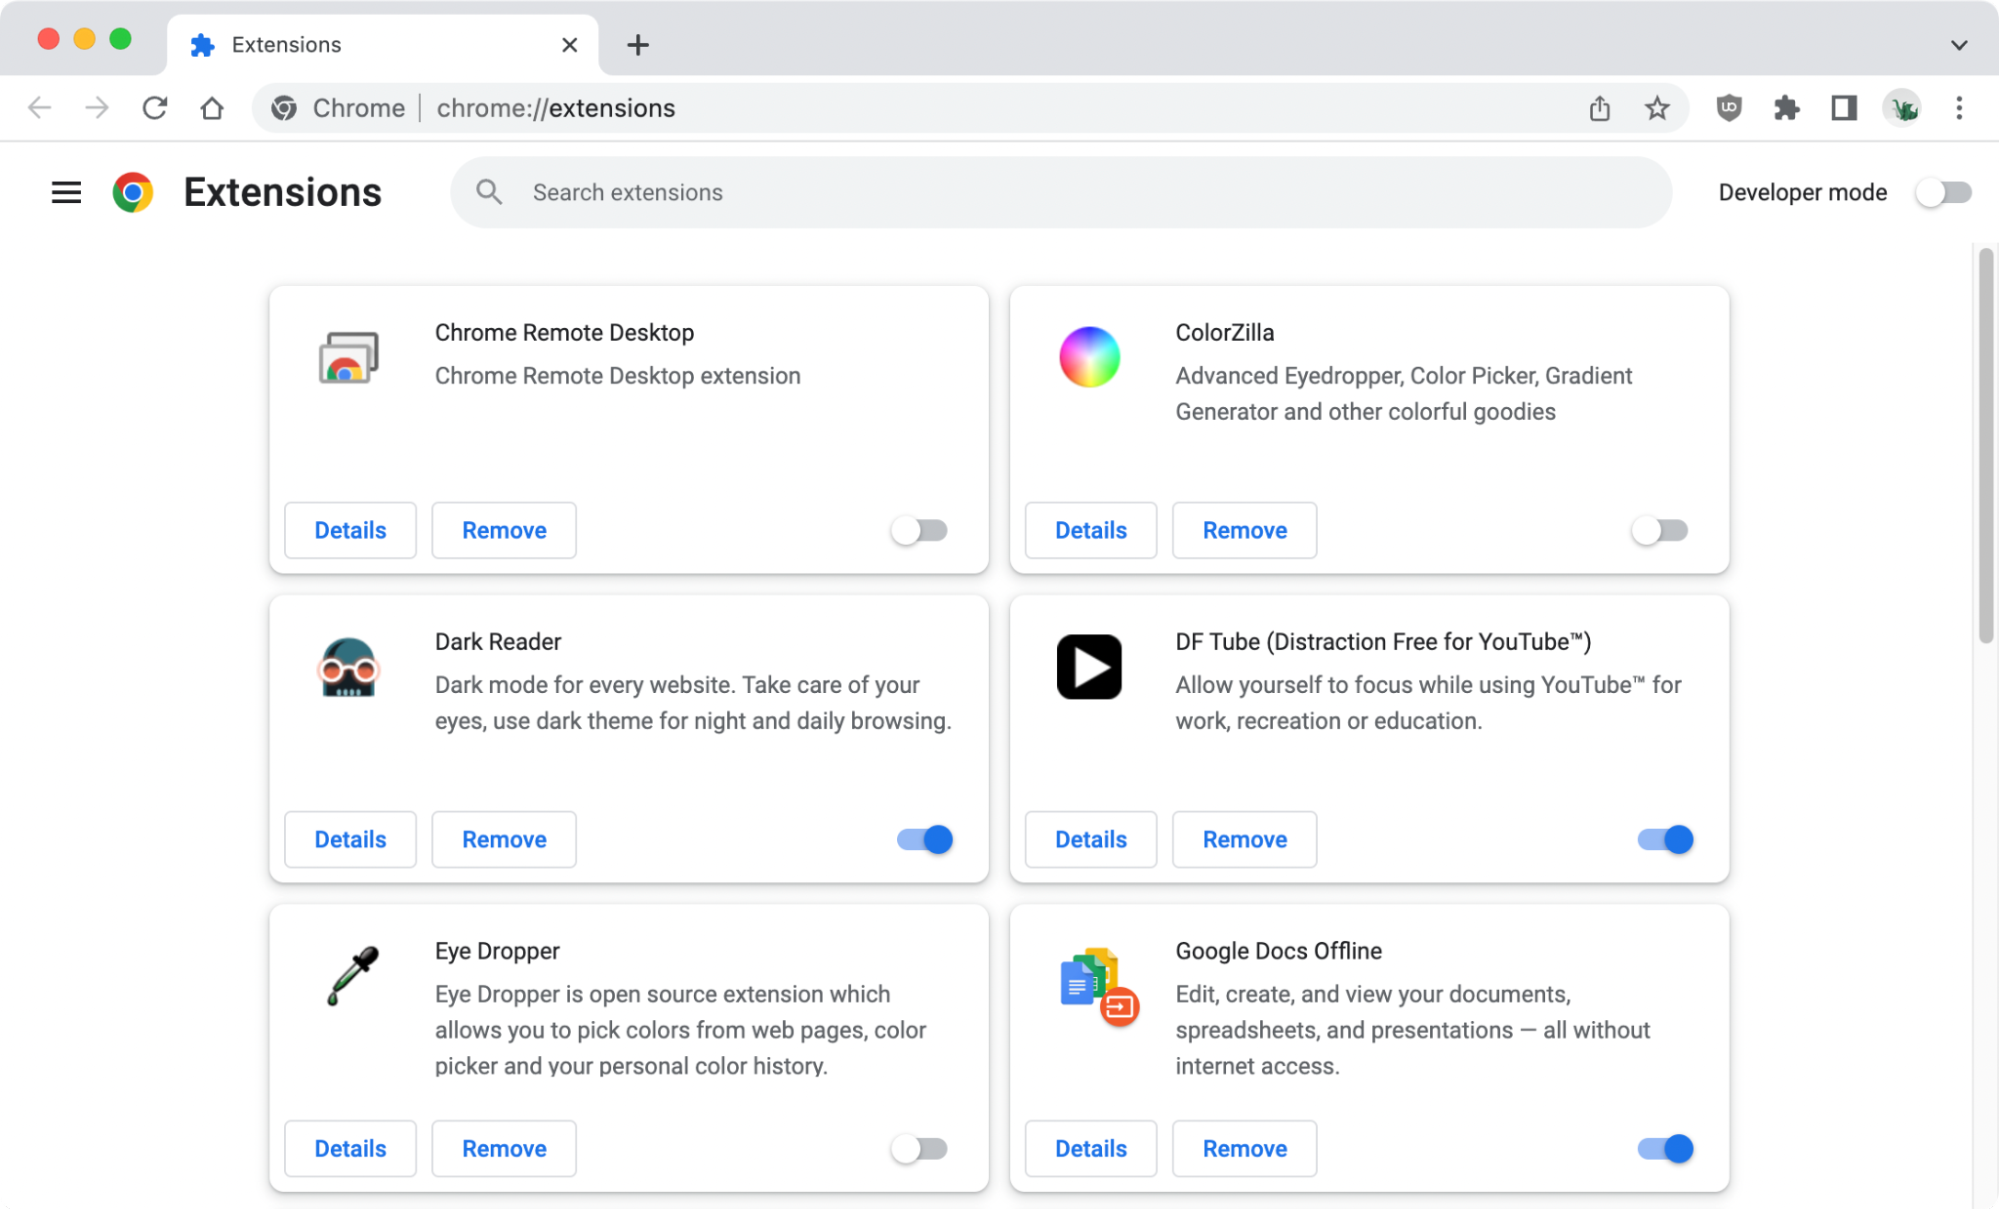Click the 'Chrome Remote Desktop extension' description
Image resolution: width=1999 pixels, height=1210 pixels.
(618, 376)
